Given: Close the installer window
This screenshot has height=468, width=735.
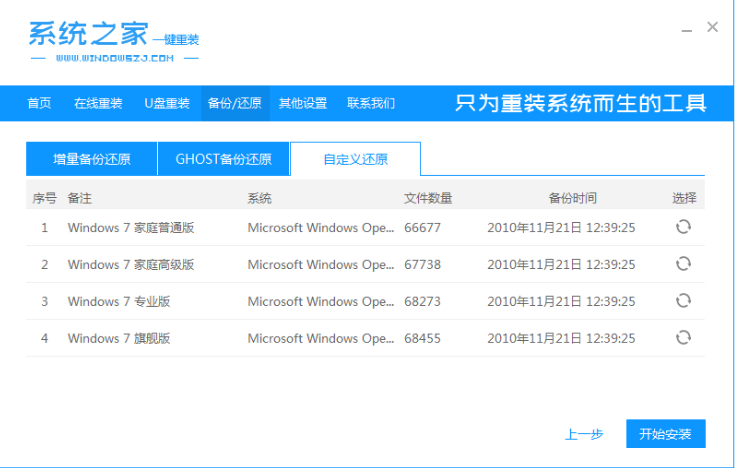Looking at the screenshot, I should (712, 28).
